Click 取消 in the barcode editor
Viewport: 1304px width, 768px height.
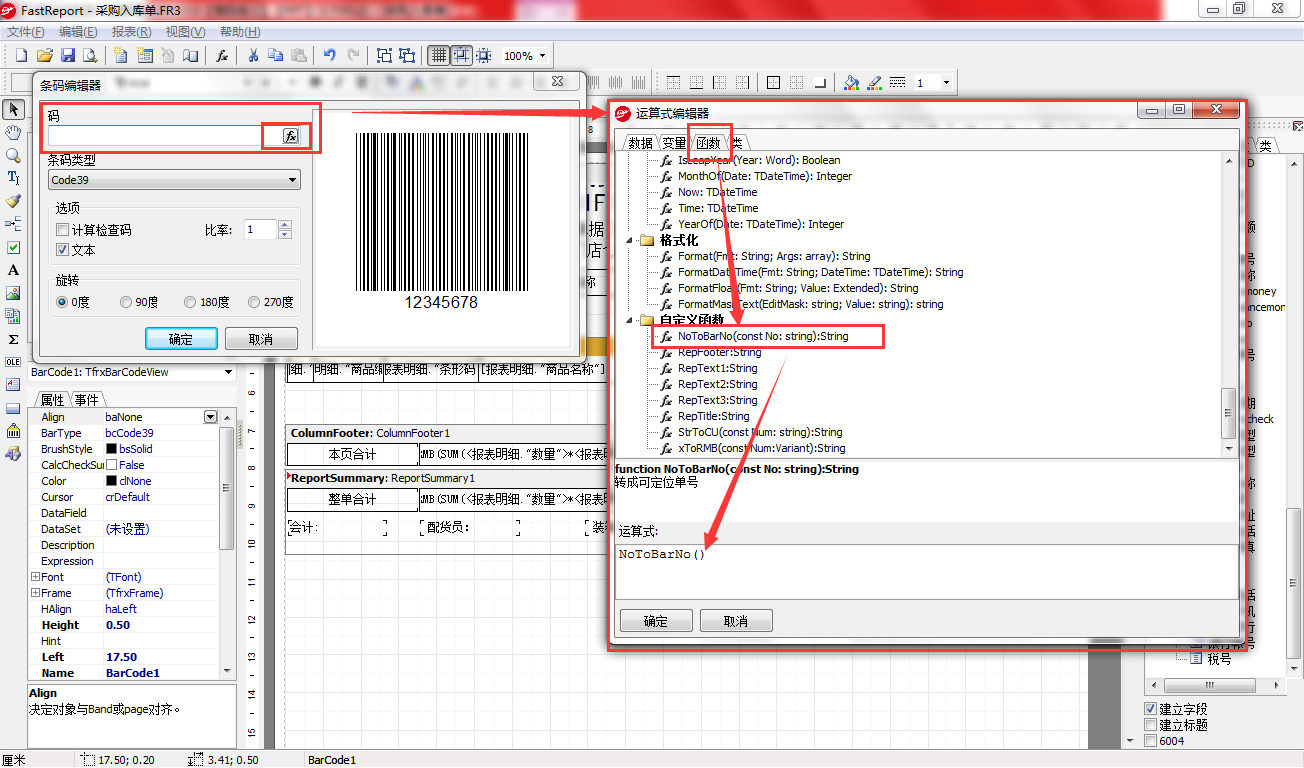tap(261, 338)
